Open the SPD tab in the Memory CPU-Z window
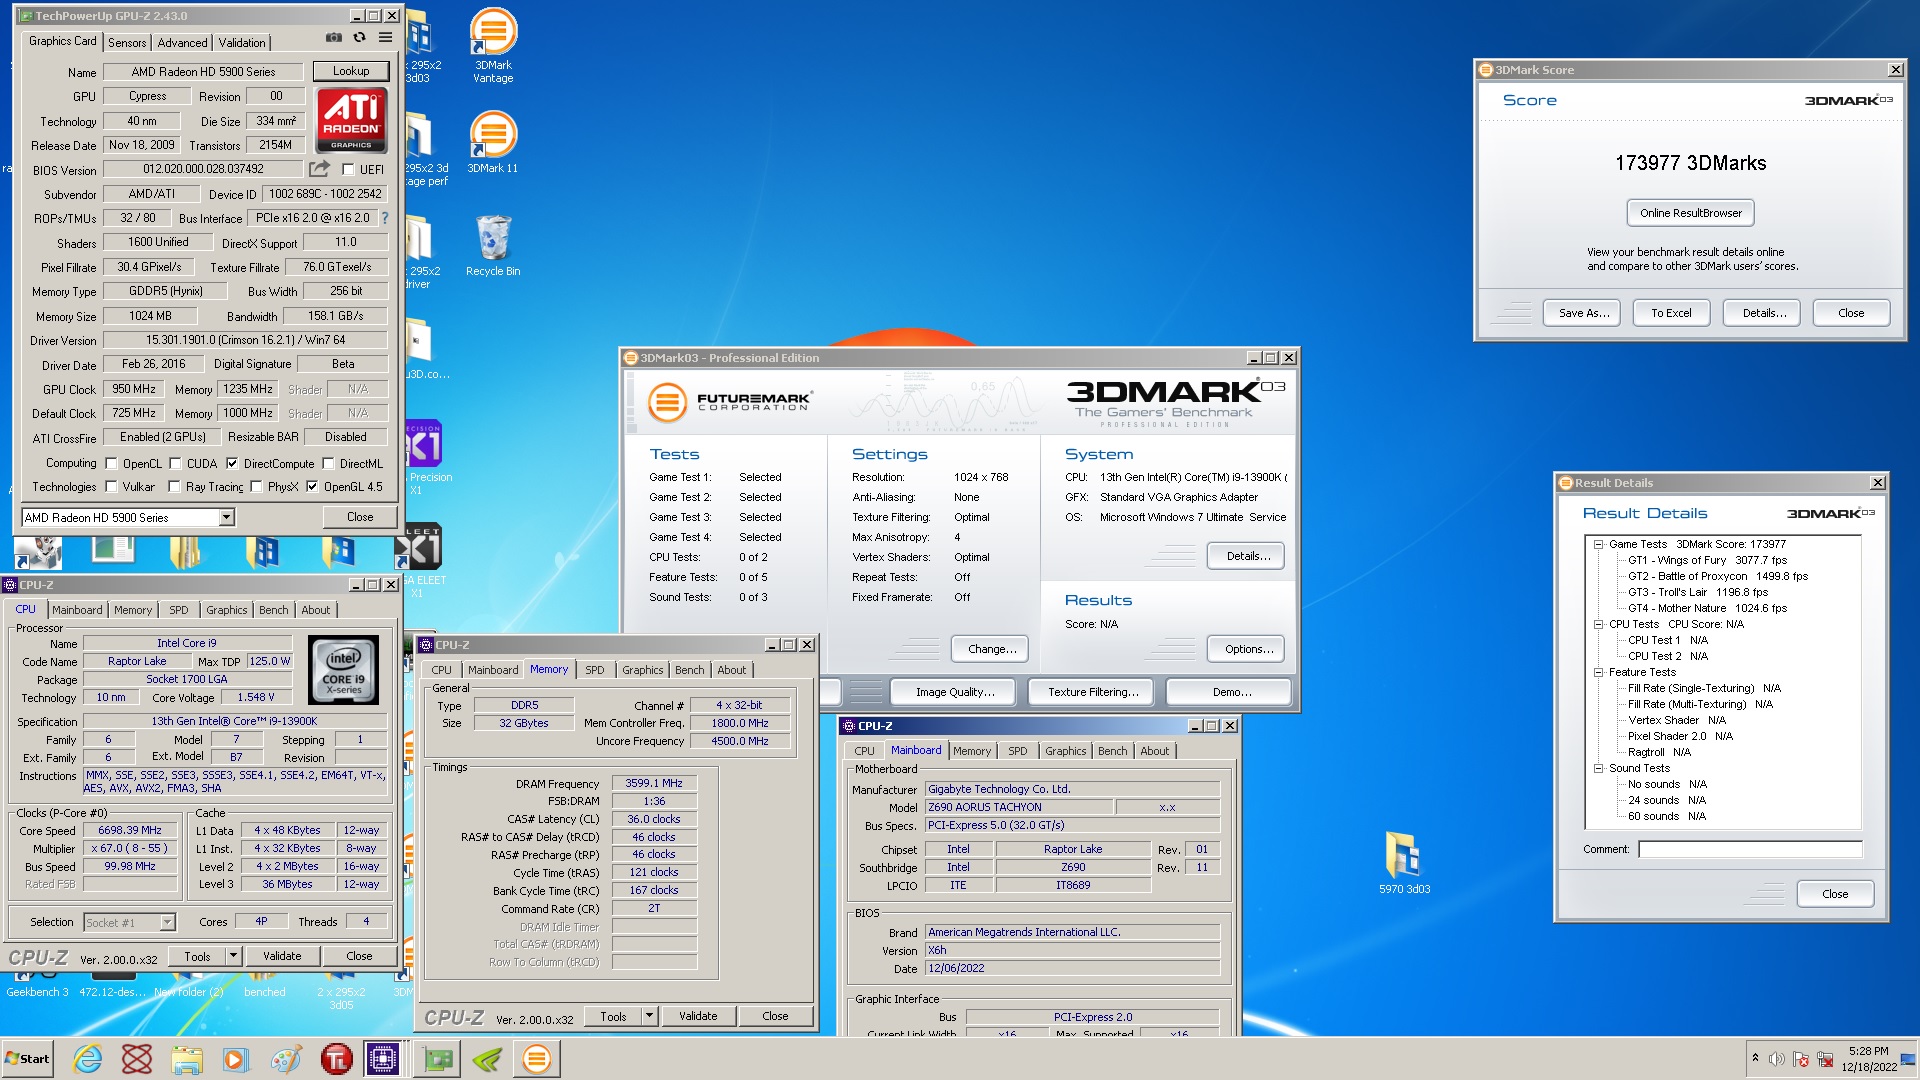This screenshot has height=1080, width=1920. click(x=595, y=670)
